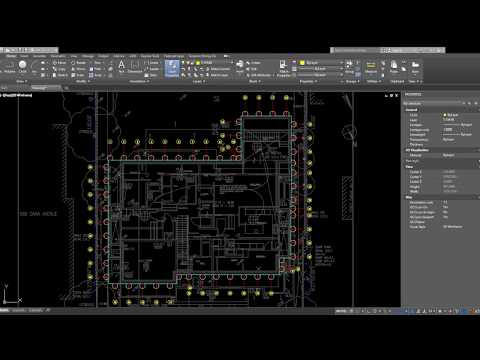Open the ByLayer color dropdown in Properties panel
Screen dimensions: 480x360
(321, 63)
